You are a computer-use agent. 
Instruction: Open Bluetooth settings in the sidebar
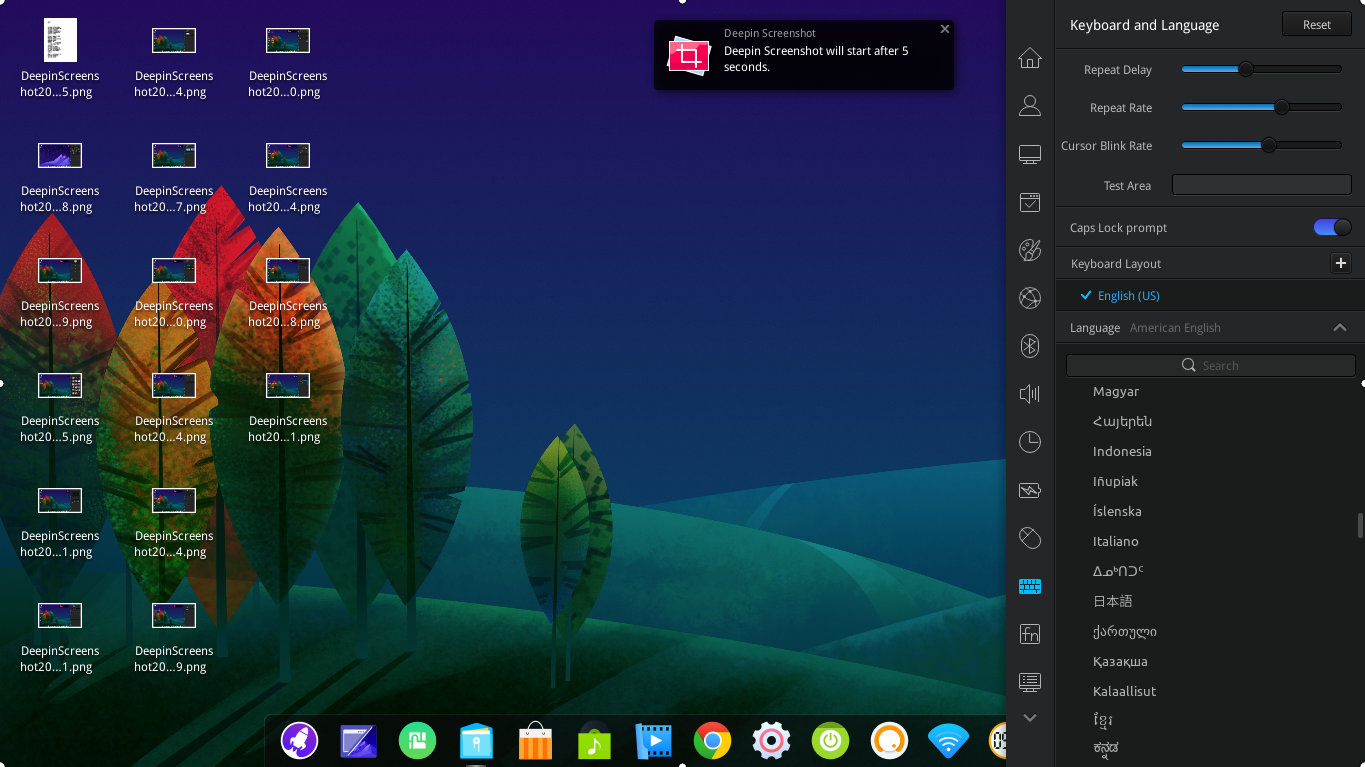tap(1029, 346)
